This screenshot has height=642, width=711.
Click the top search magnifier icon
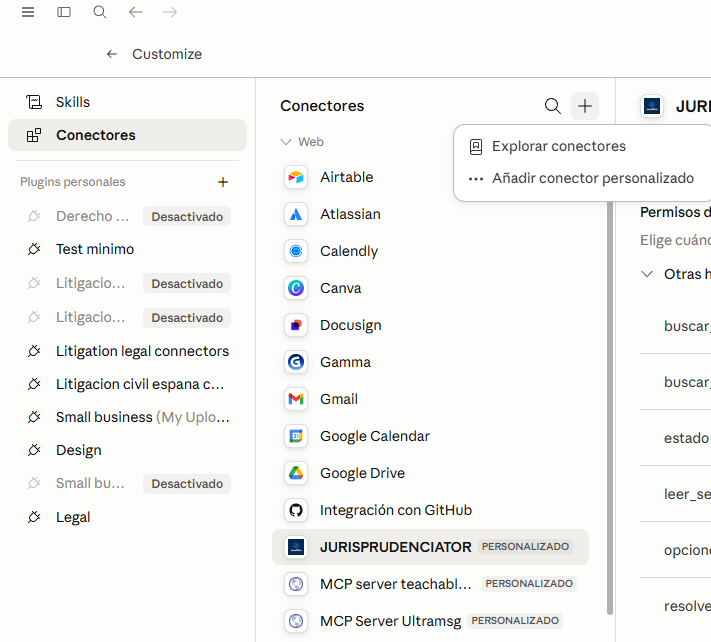pos(100,12)
